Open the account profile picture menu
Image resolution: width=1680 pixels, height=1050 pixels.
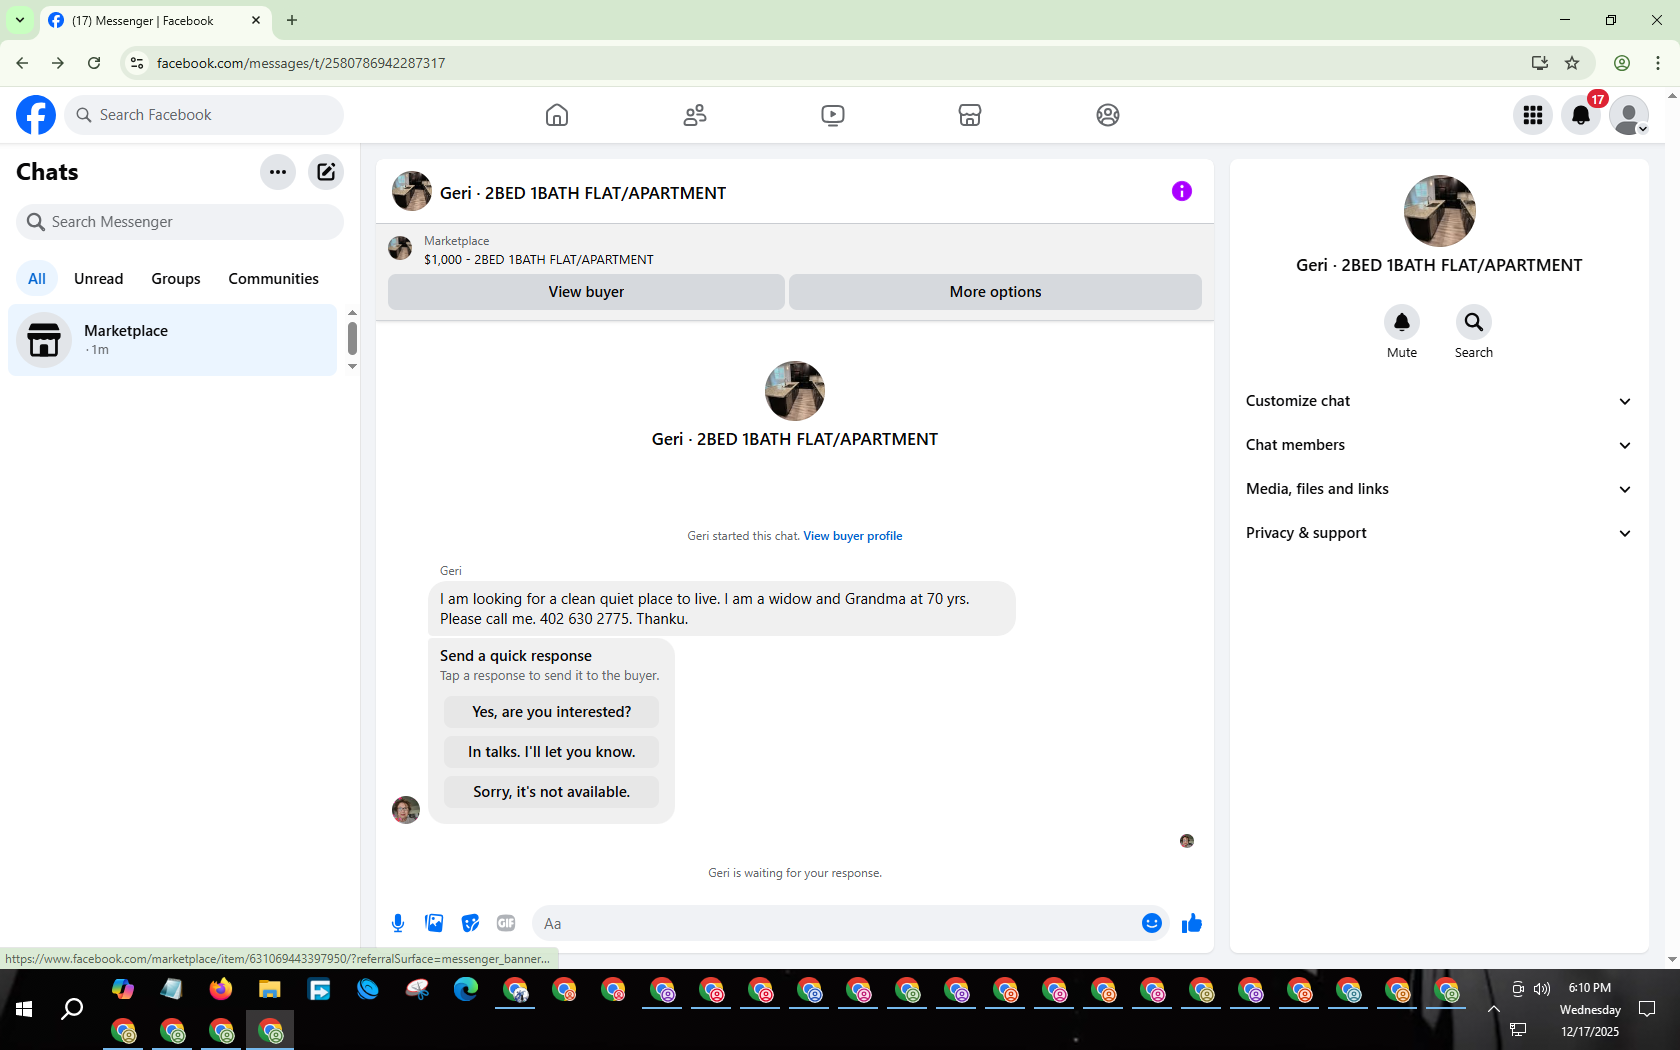click(1629, 115)
